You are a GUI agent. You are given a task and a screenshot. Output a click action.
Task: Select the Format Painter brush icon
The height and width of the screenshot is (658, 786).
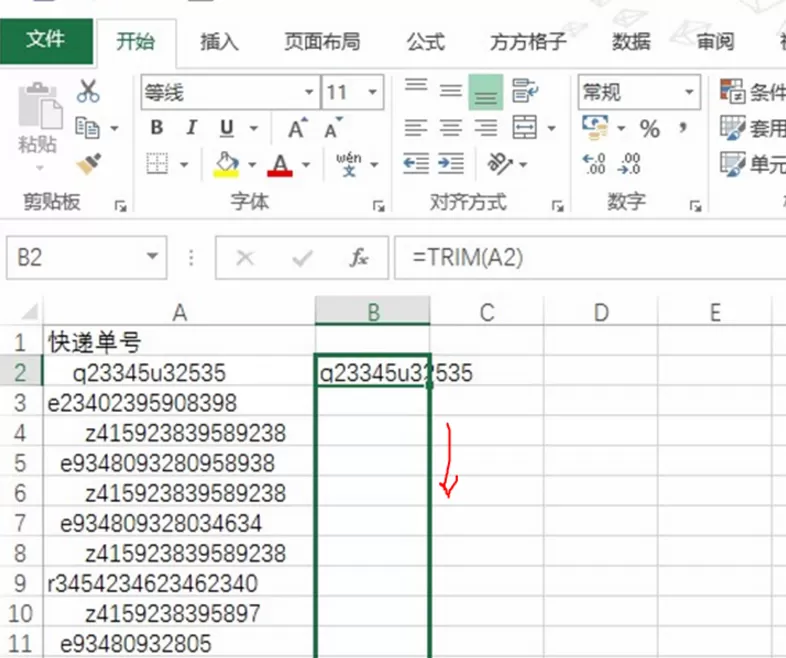[88, 164]
